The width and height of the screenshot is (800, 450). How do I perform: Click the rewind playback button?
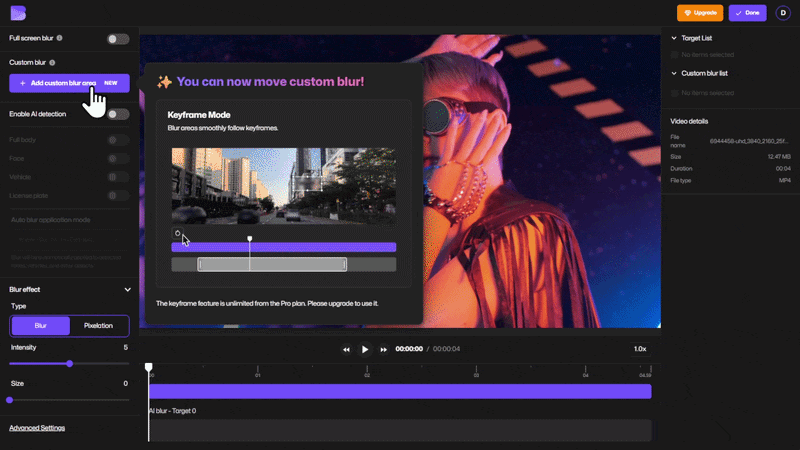tap(346, 349)
